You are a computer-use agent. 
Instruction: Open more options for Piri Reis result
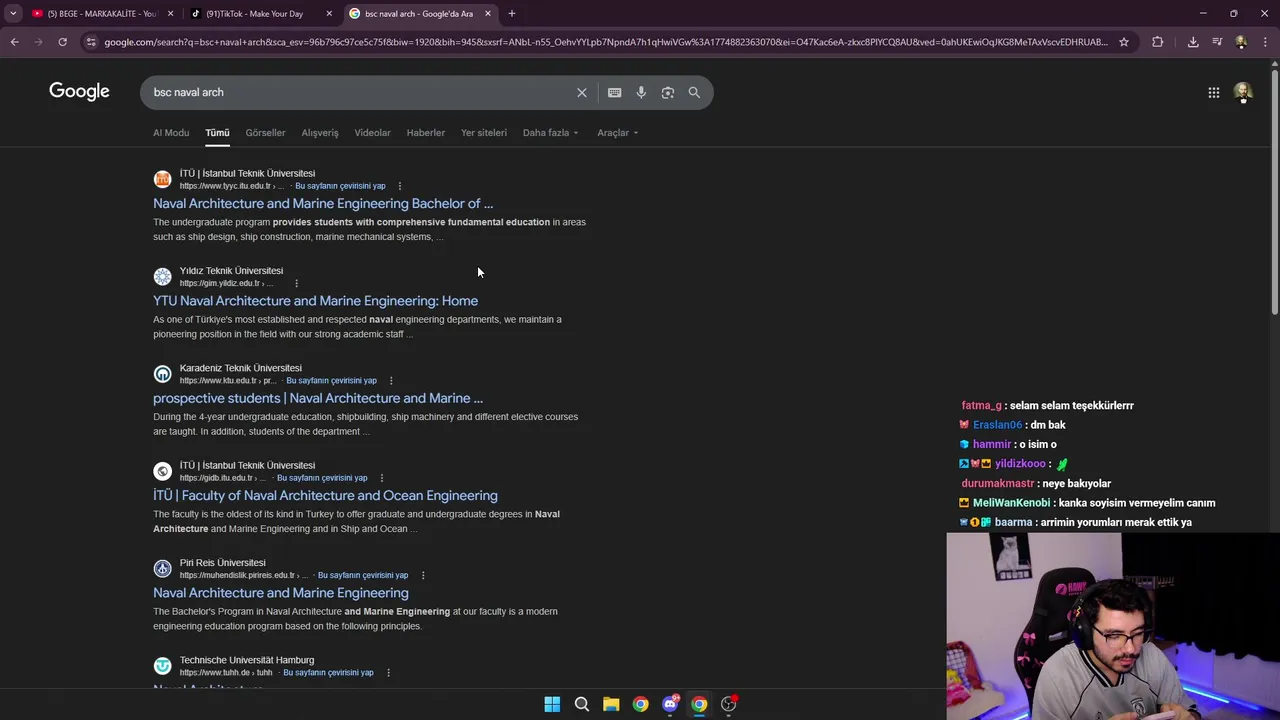pyautogui.click(x=423, y=575)
